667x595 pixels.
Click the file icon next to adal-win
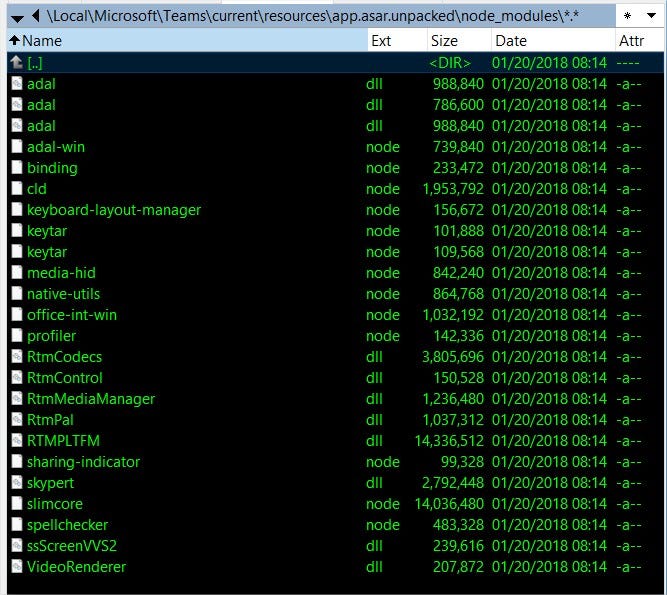17,146
